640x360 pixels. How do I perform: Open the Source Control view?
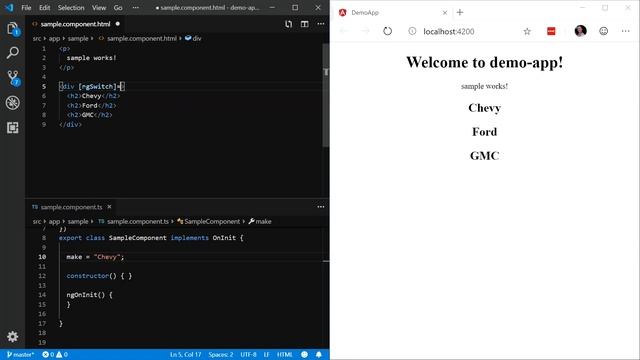pyautogui.click(x=13, y=78)
